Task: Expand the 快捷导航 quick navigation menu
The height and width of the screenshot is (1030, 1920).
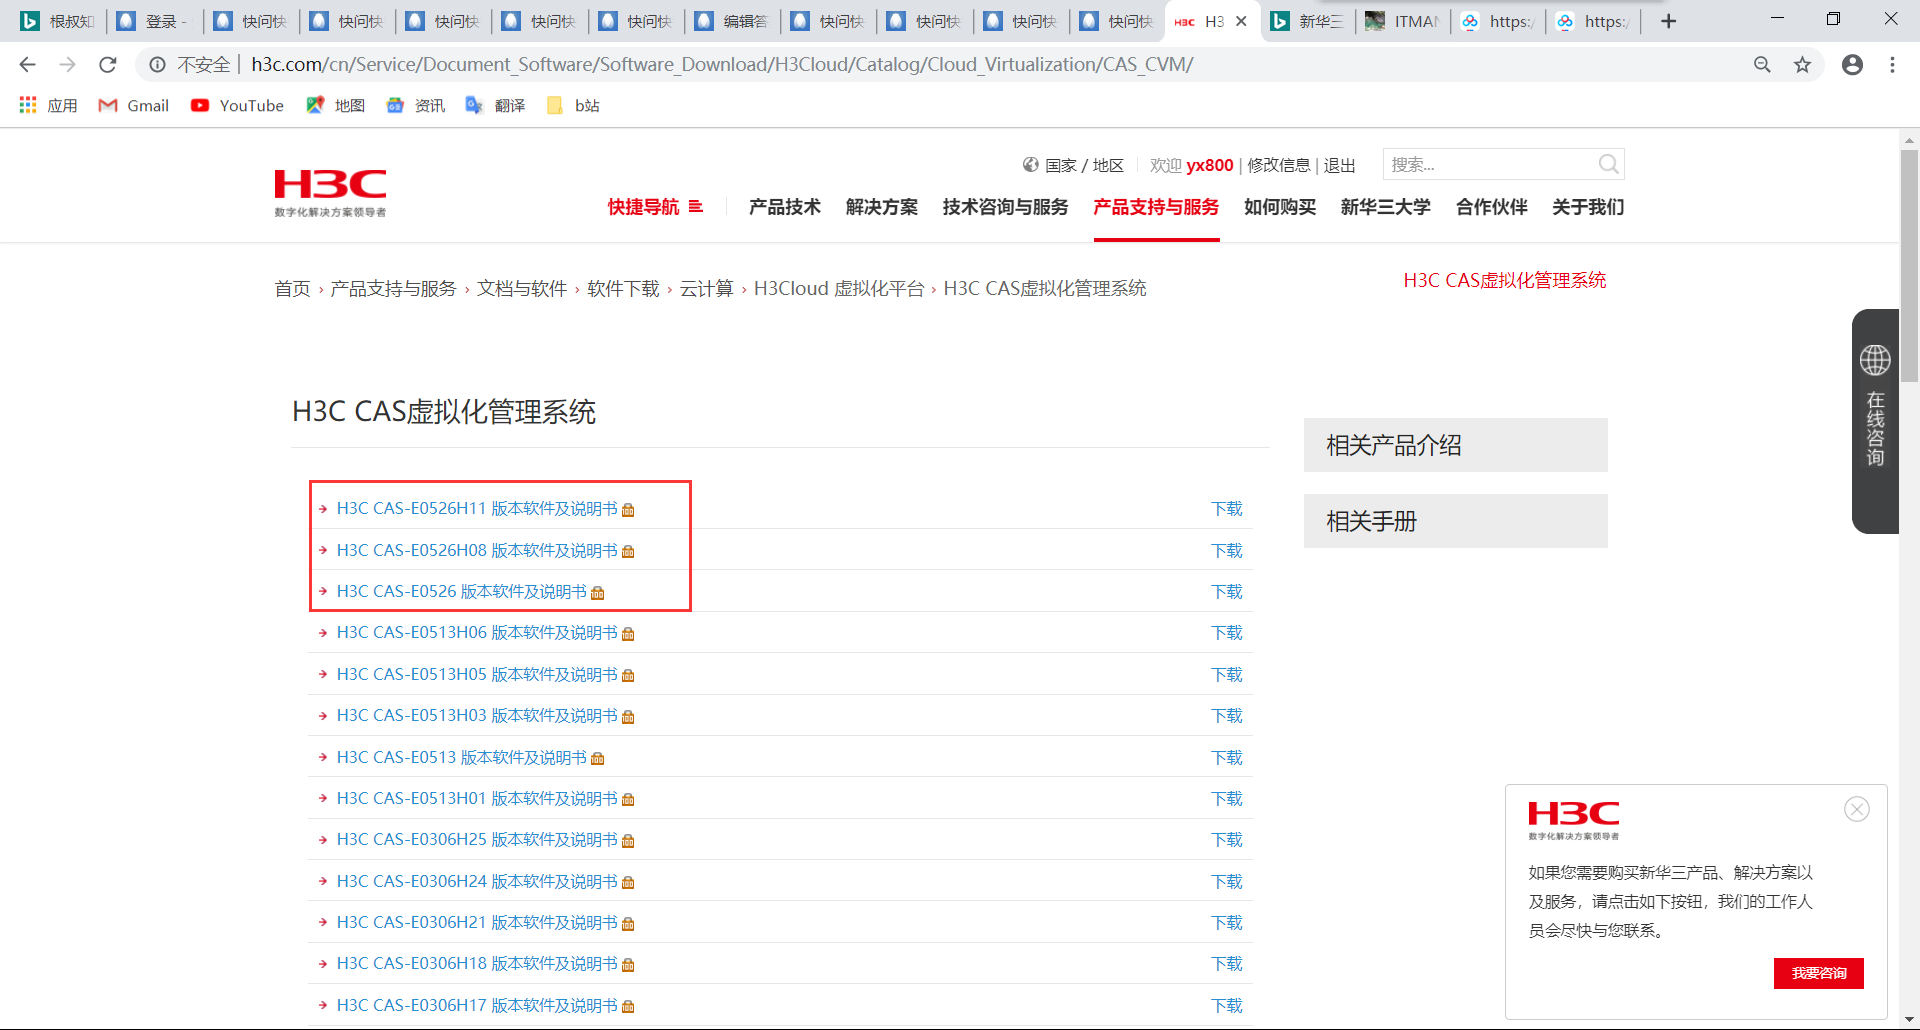Action: click(x=655, y=207)
